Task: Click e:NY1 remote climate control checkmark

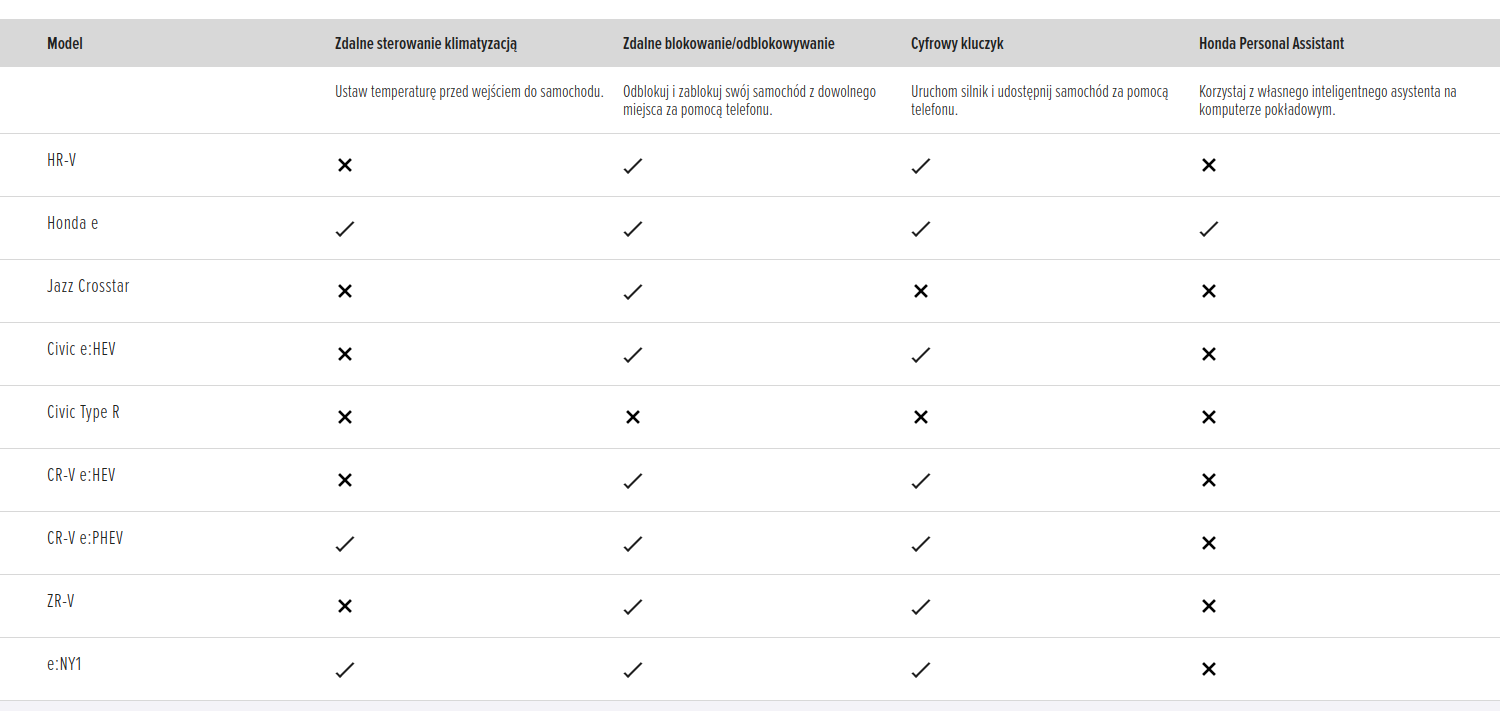Action: (345, 670)
